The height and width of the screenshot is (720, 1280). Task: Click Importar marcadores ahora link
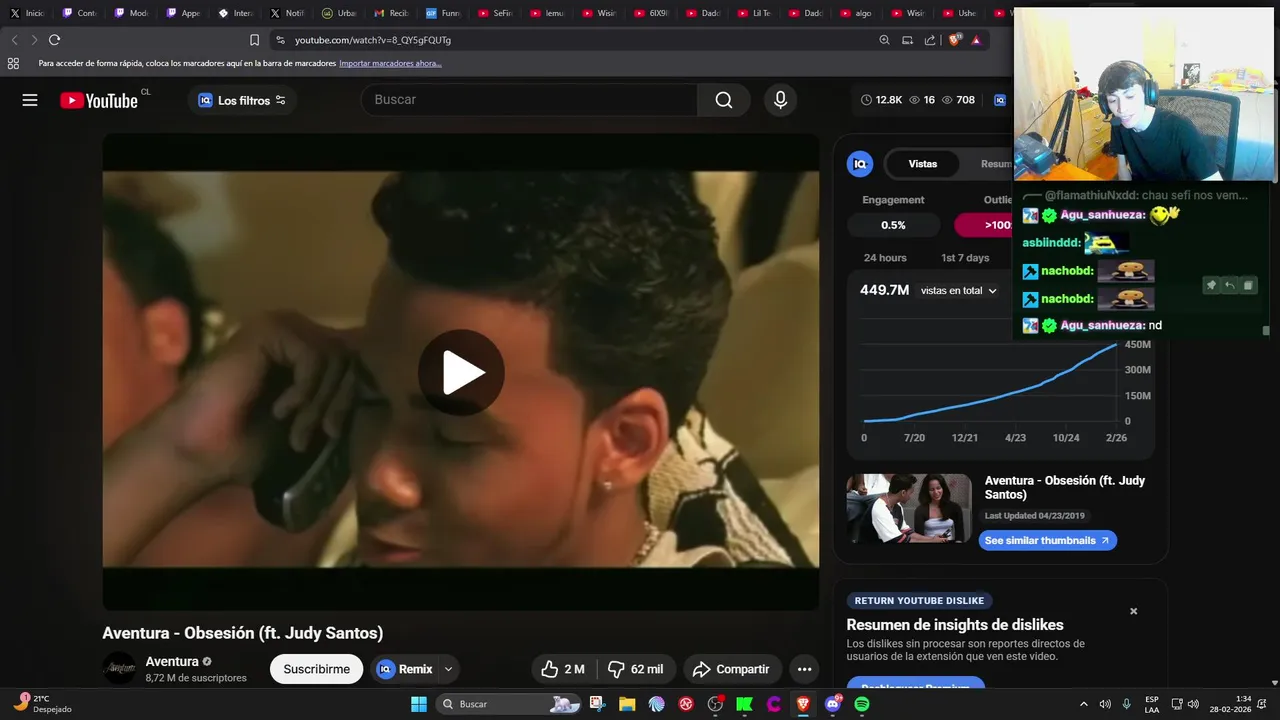click(x=390, y=63)
